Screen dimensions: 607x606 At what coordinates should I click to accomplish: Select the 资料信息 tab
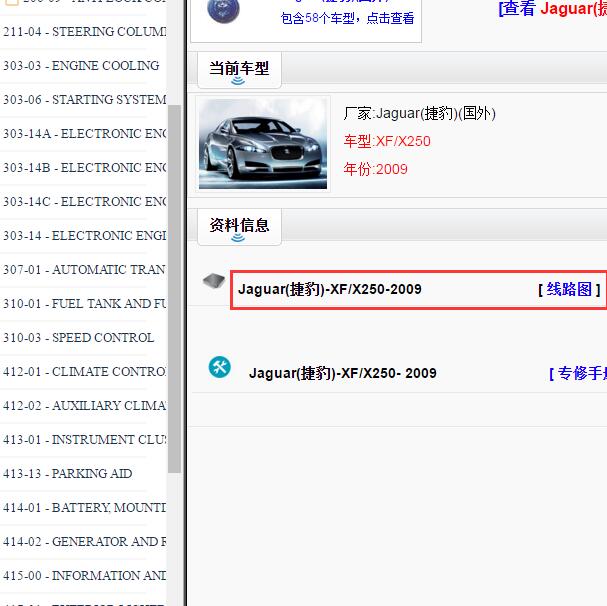(239, 227)
